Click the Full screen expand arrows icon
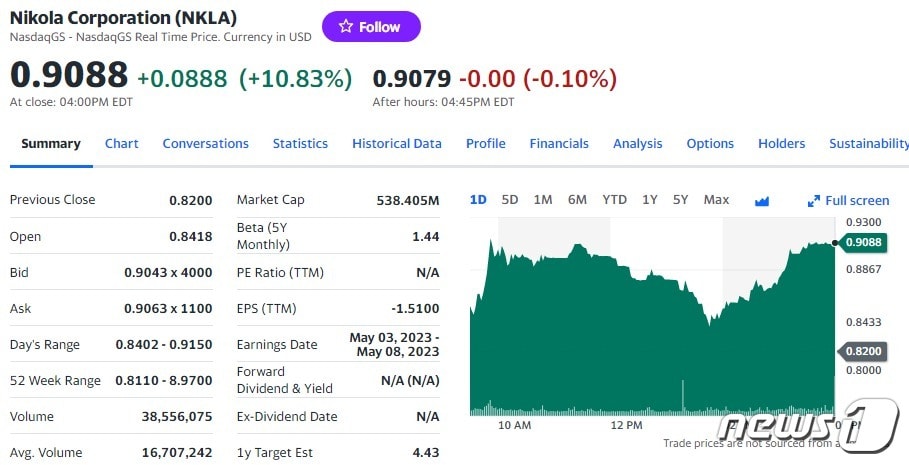This screenshot has height=465, width=909. (x=814, y=201)
